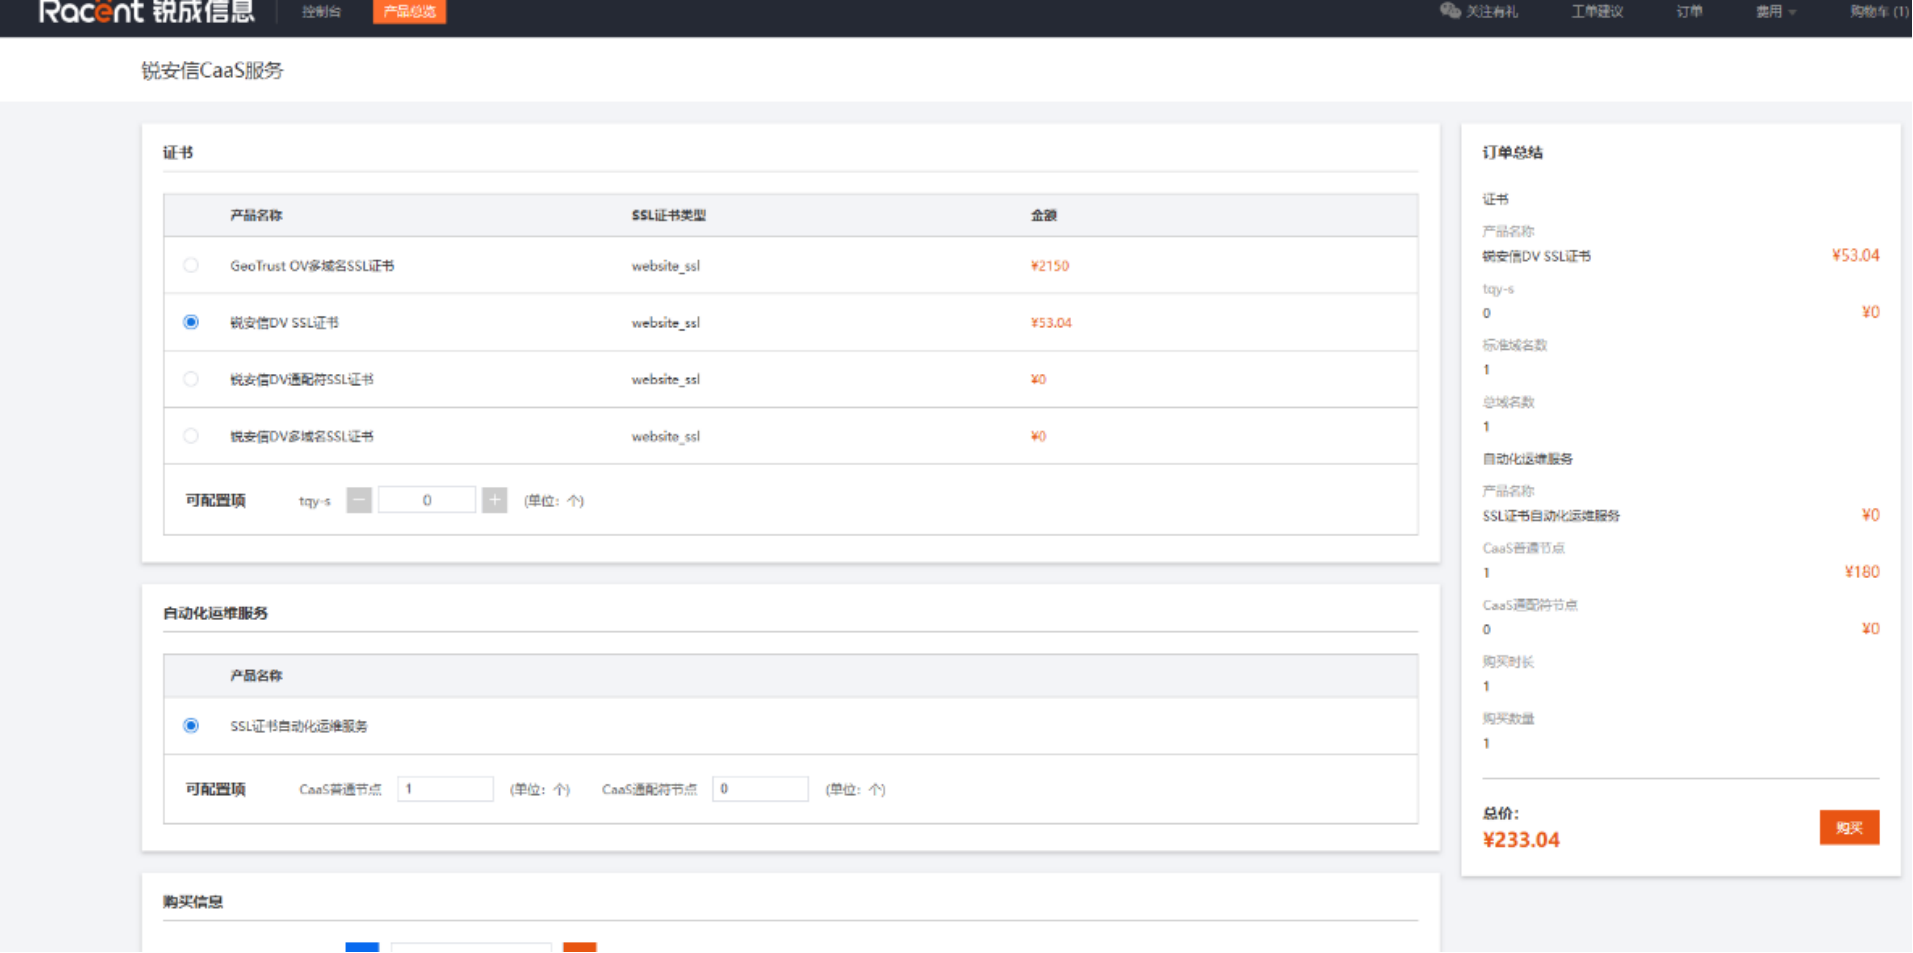Click the WeChat icon beside 关注有礼
1913x953 pixels.
1450,11
